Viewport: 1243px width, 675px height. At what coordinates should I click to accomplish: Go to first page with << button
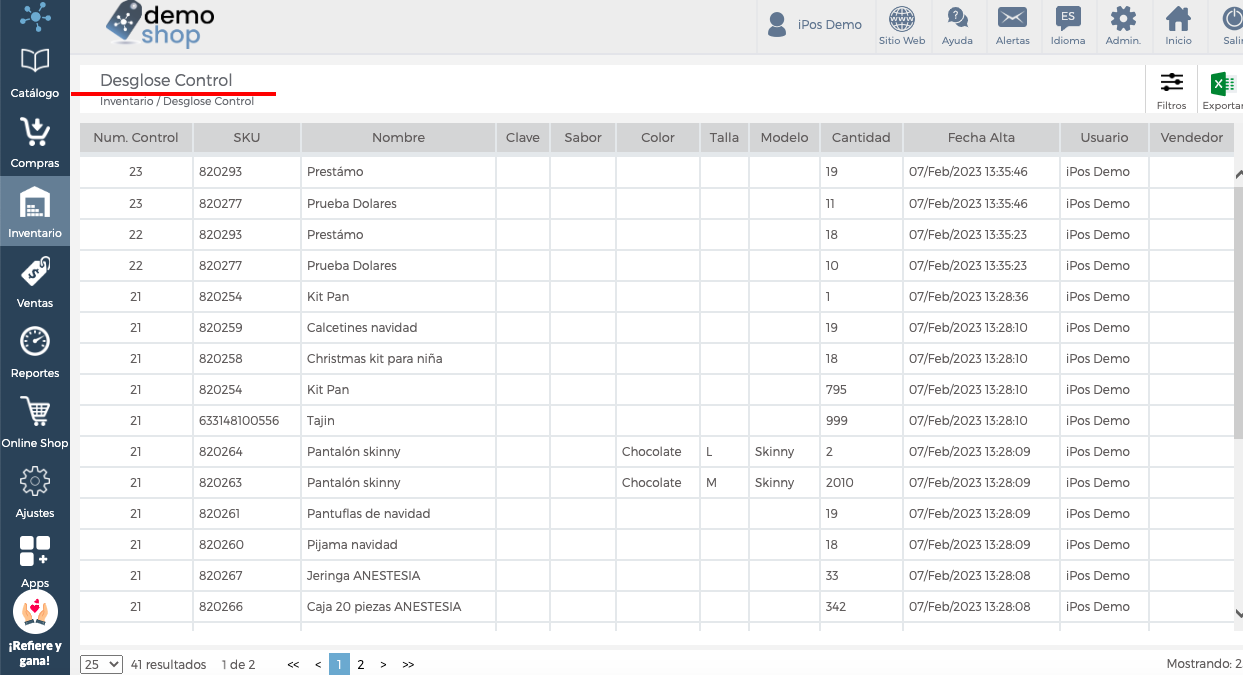(x=293, y=664)
